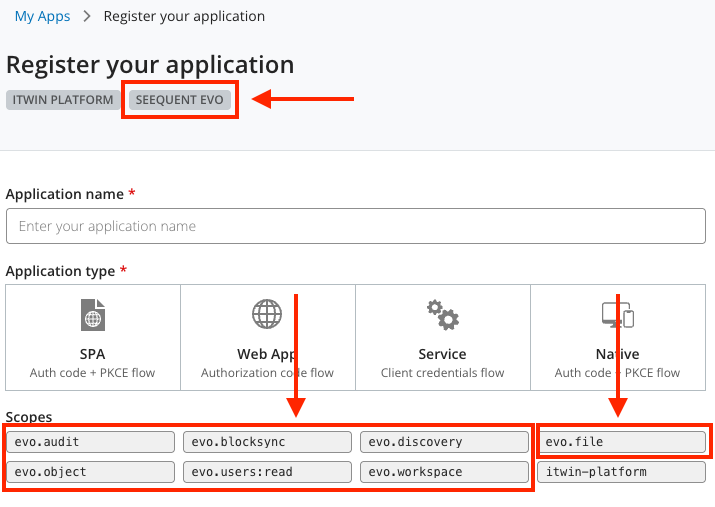Enable the evo.workspace scope

(444, 472)
